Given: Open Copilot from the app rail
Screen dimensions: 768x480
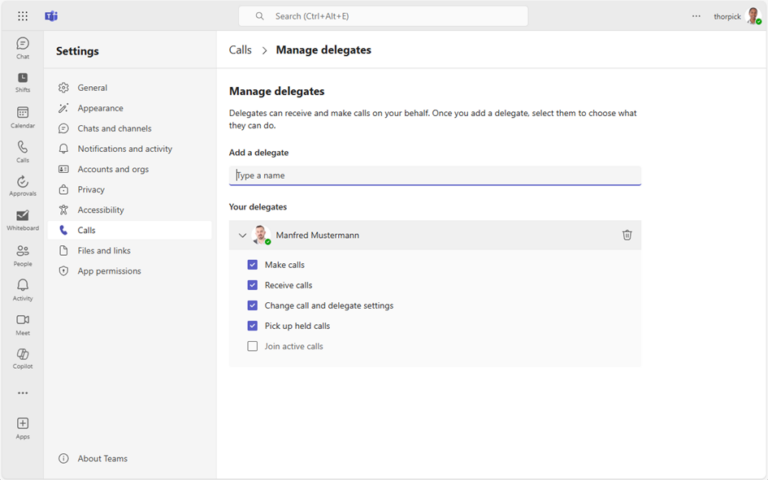Looking at the screenshot, I should [x=22, y=356].
